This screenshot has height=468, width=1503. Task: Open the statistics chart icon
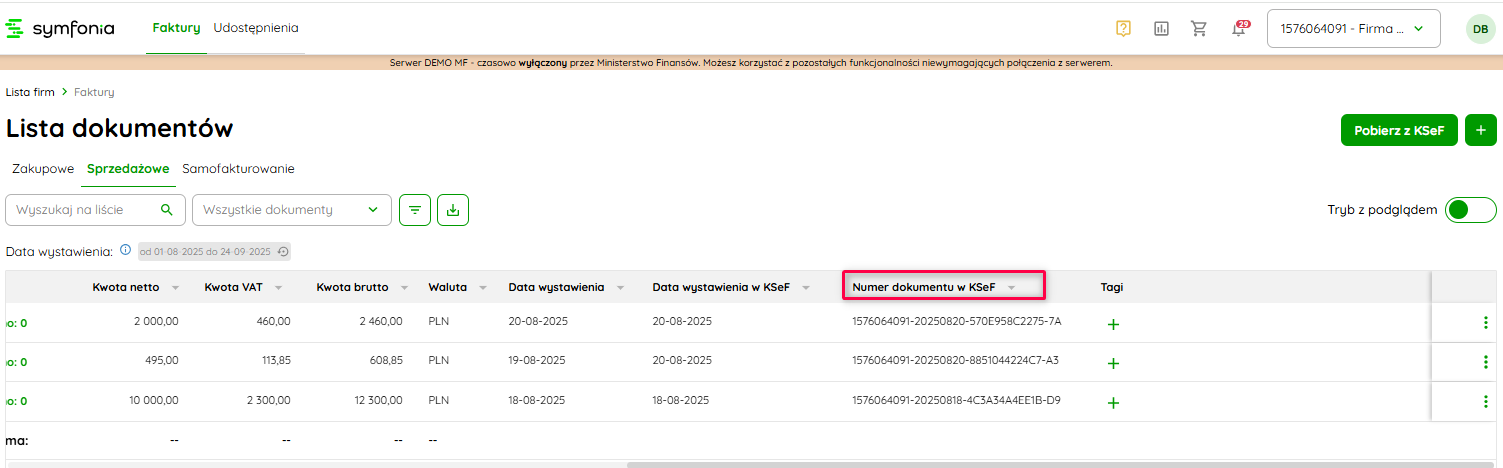point(1161,28)
